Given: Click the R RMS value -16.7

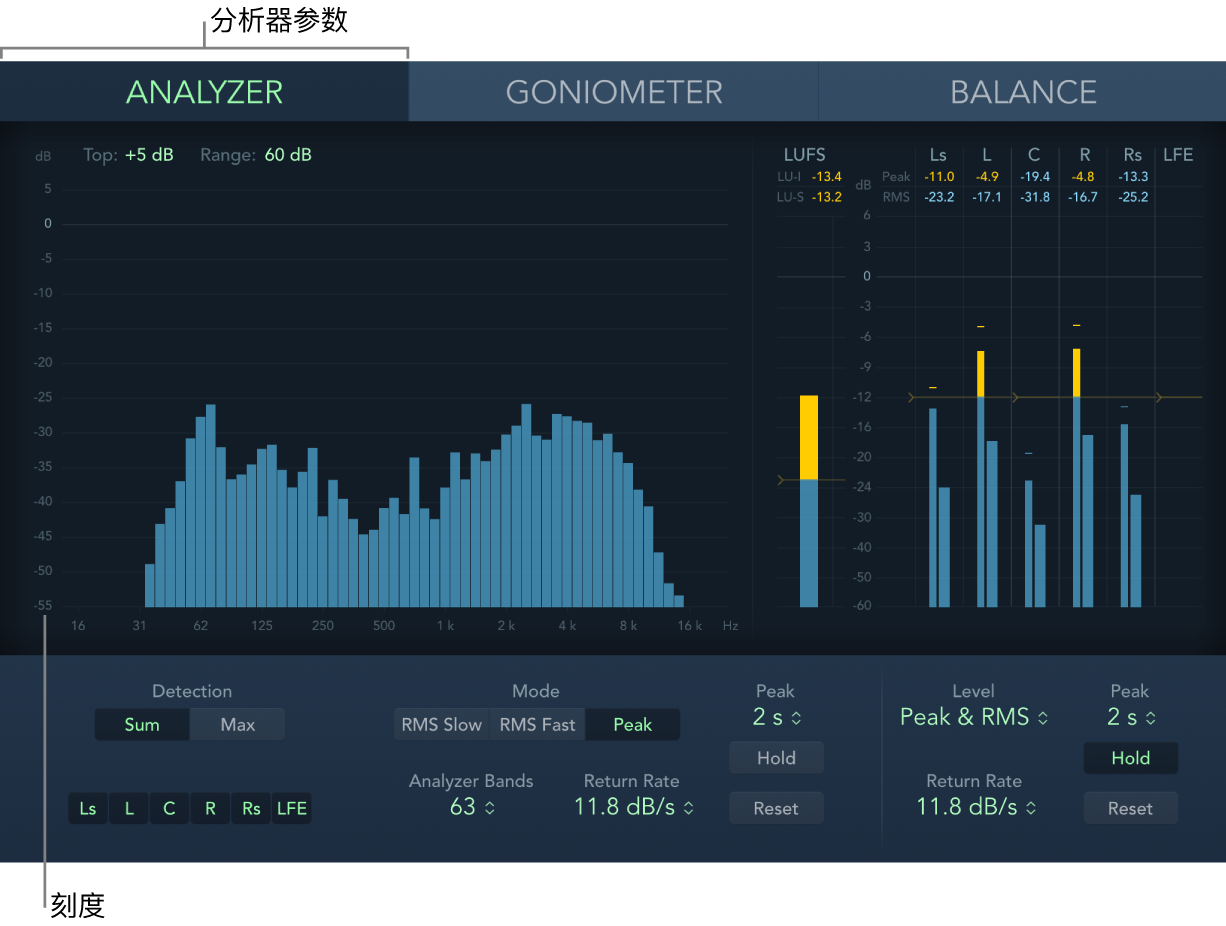Looking at the screenshot, I should point(1084,197).
